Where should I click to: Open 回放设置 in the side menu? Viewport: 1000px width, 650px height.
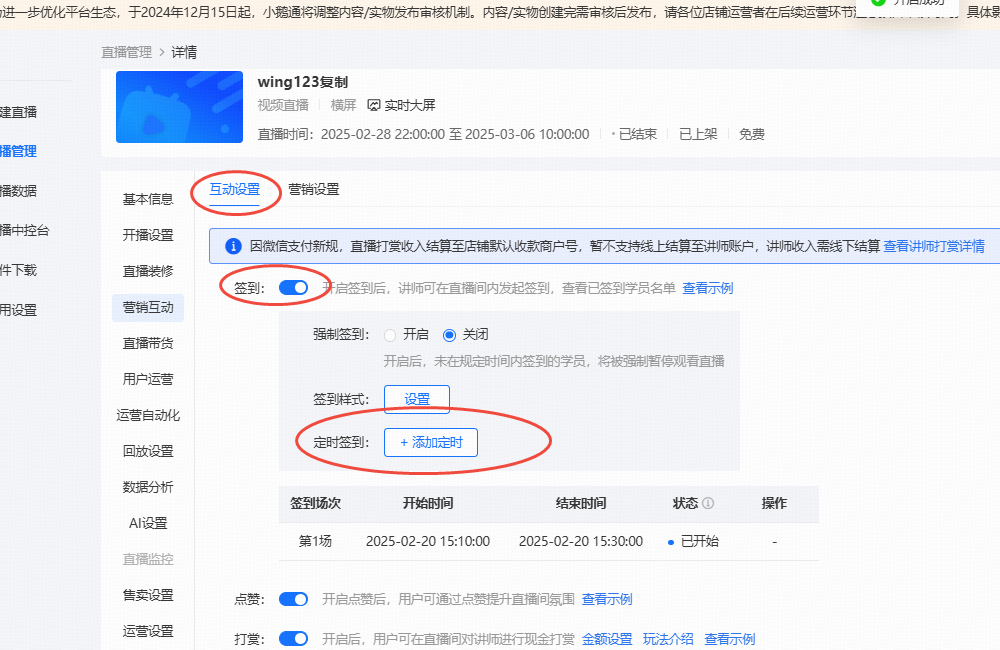pos(148,451)
